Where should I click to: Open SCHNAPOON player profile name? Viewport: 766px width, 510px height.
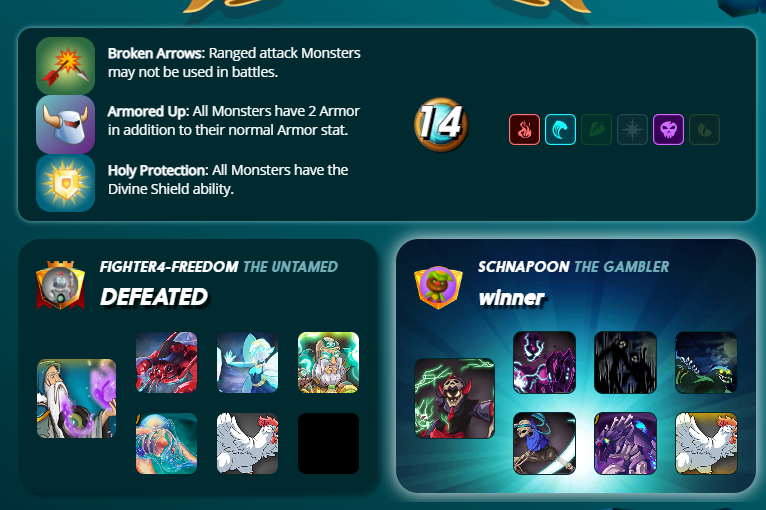[523, 267]
